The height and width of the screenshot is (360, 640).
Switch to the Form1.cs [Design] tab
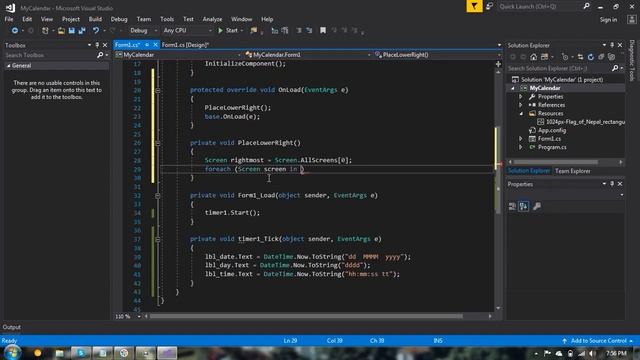(x=185, y=45)
